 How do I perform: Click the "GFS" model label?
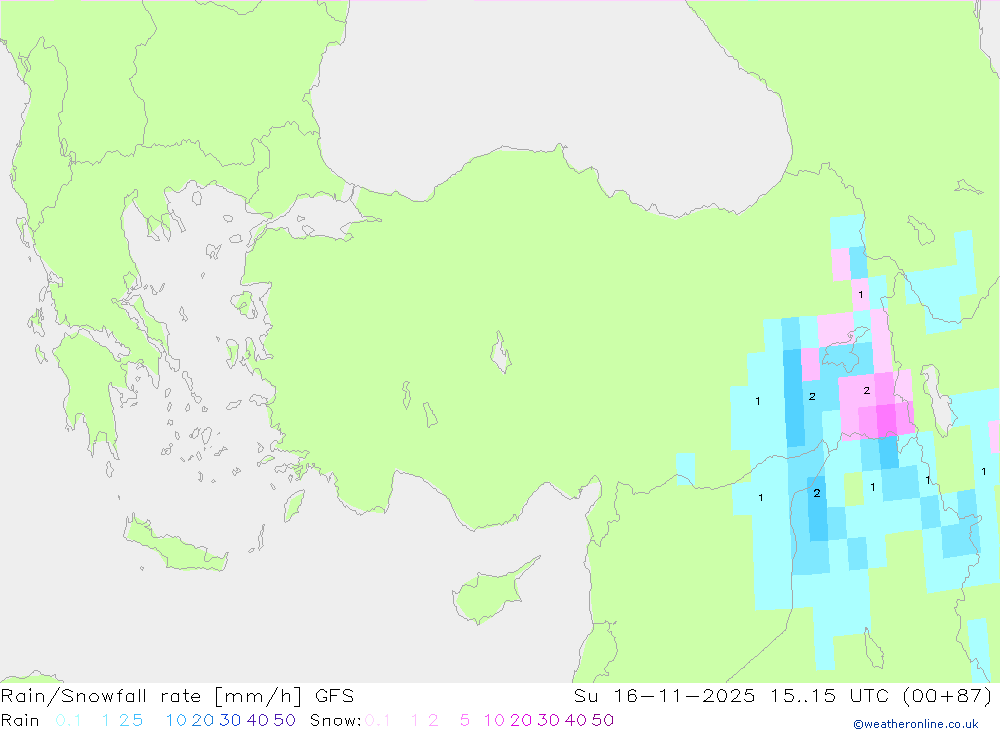coord(334,695)
